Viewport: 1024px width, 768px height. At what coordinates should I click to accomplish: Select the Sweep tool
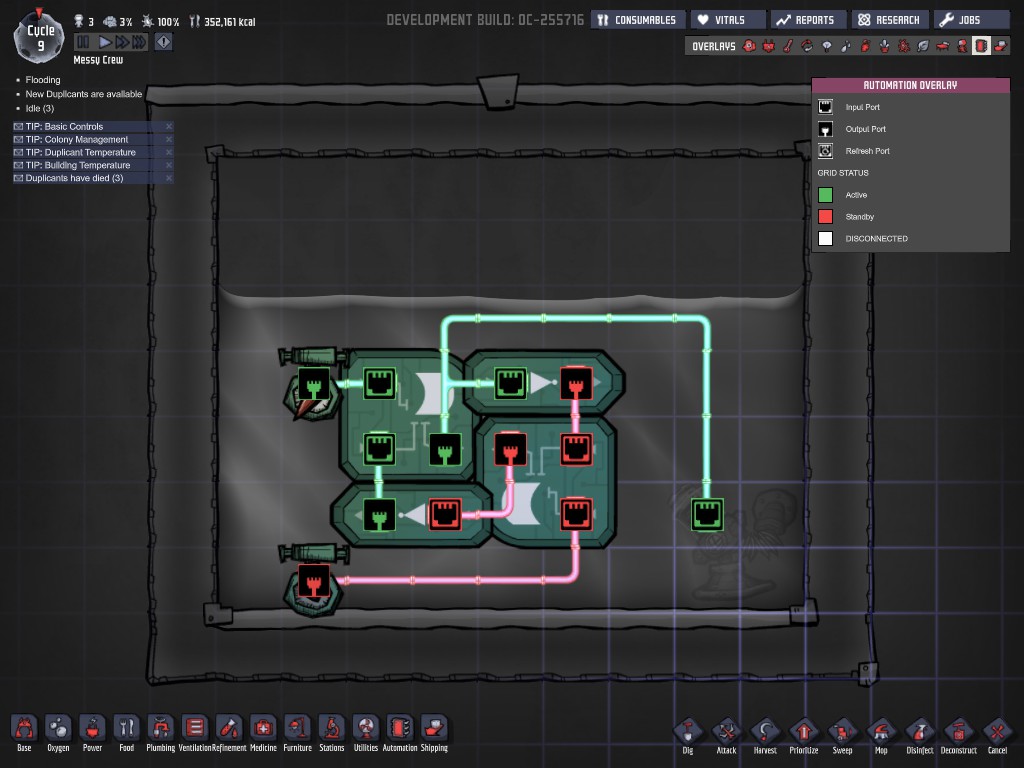[842, 732]
